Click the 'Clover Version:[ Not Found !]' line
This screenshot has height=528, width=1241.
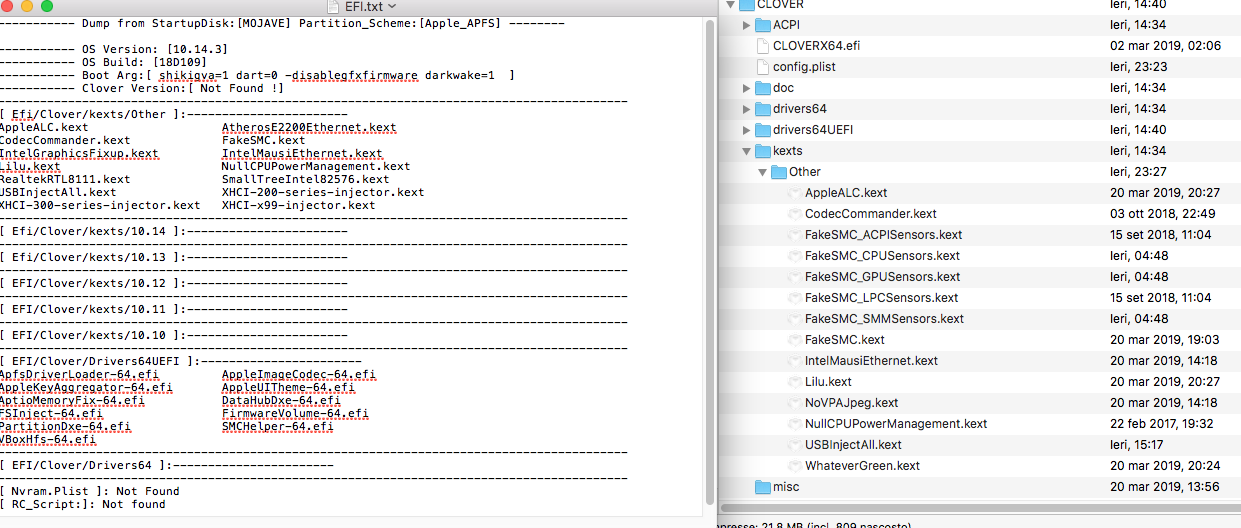coord(183,88)
